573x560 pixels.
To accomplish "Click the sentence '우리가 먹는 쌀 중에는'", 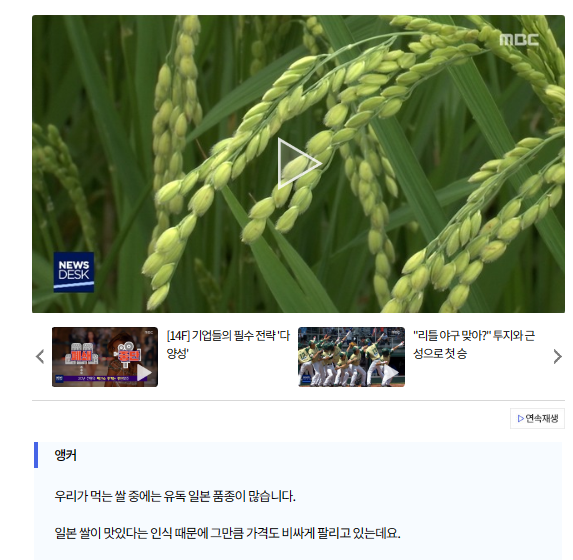I will 175,496.
